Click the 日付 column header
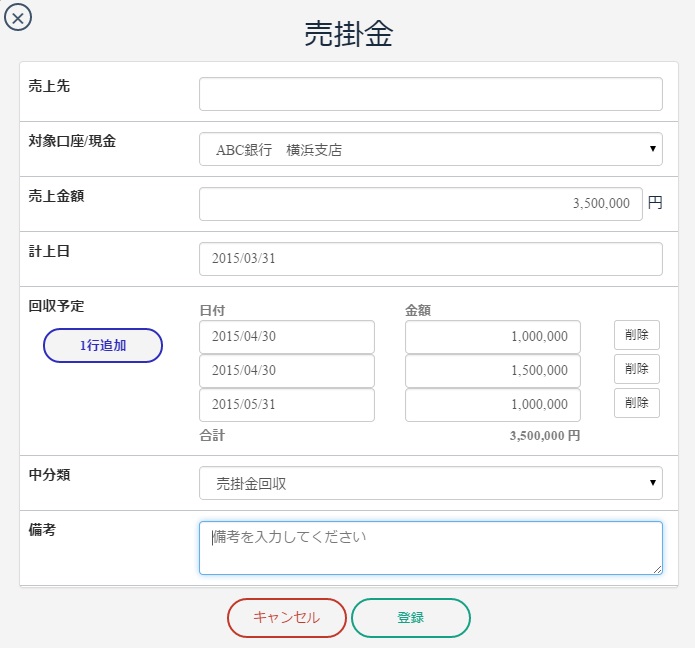695x648 pixels. click(x=212, y=310)
